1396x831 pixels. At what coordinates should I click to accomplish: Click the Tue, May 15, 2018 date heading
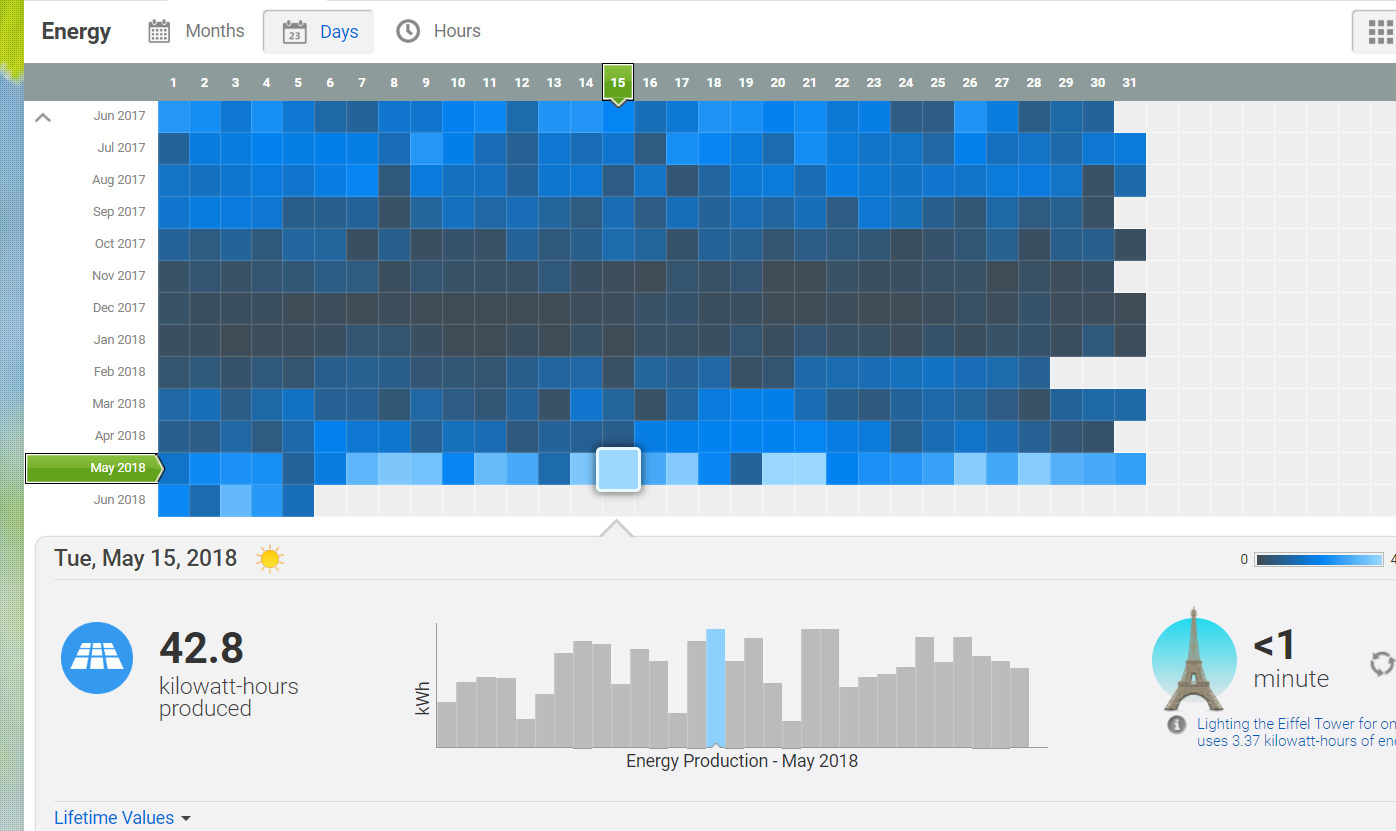(146, 558)
